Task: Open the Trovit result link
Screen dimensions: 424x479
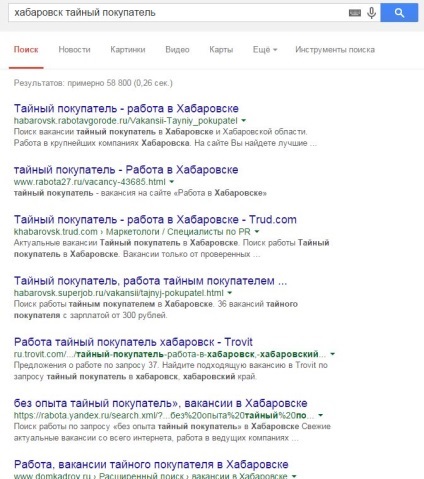Action: [x=133, y=342]
